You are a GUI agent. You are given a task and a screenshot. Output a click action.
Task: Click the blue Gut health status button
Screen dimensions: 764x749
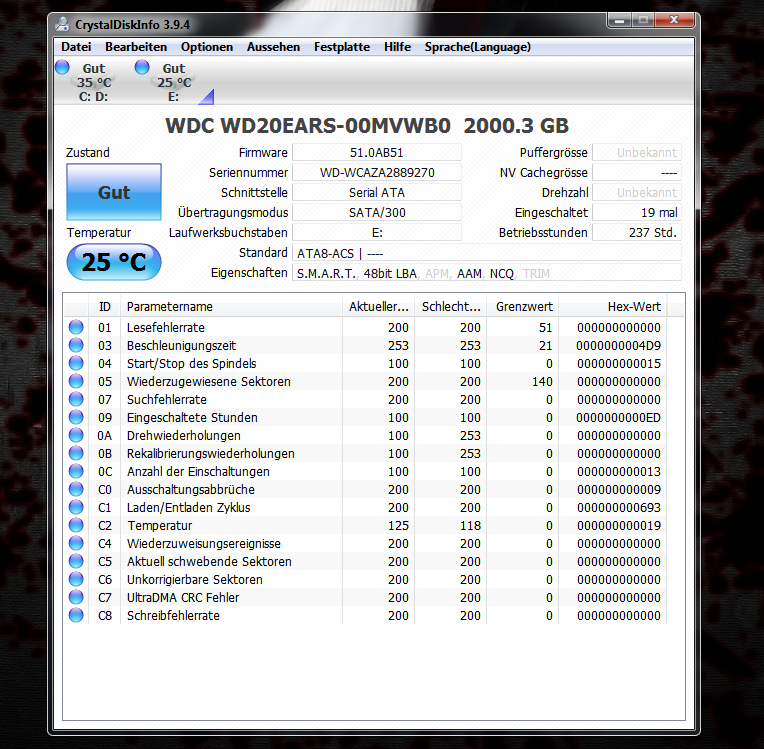tap(114, 192)
